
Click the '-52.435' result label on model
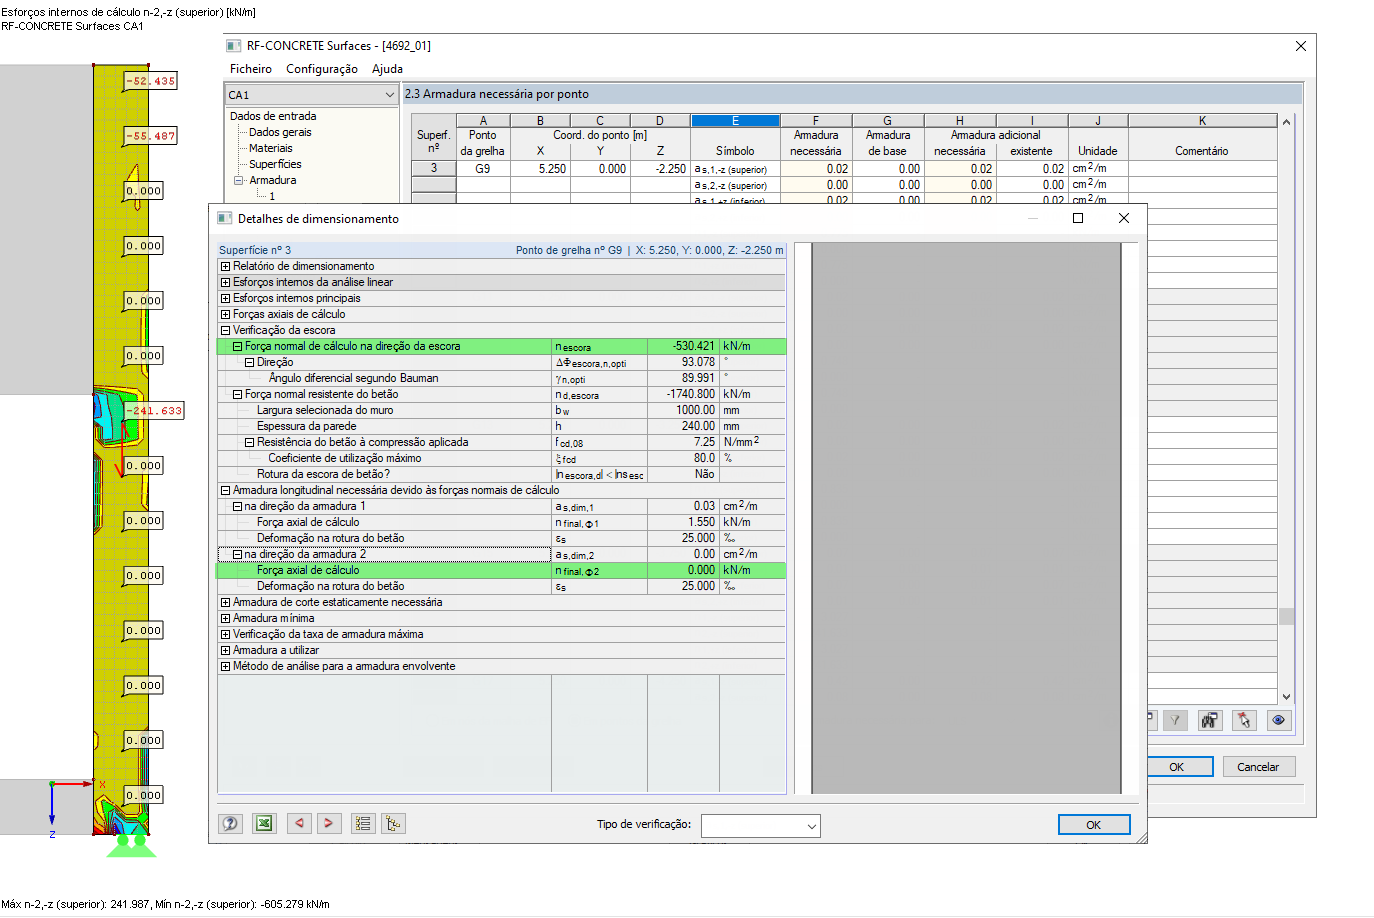click(151, 81)
